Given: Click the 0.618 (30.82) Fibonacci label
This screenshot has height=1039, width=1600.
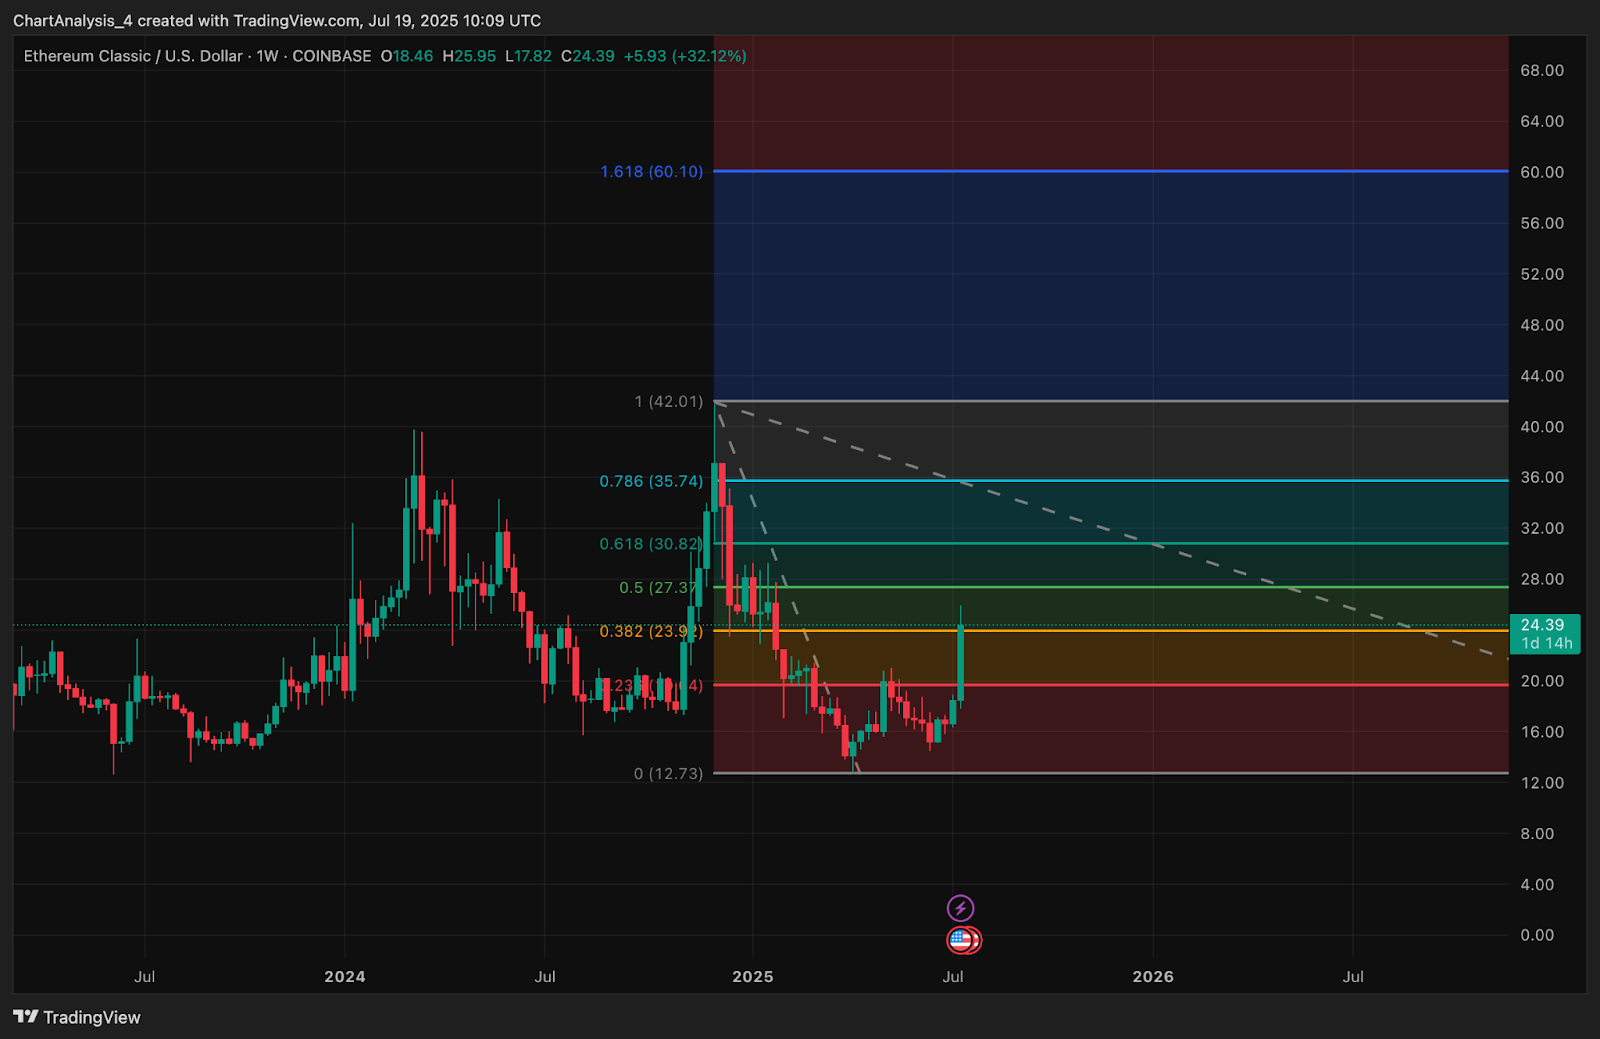Looking at the screenshot, I should (651, 544).
